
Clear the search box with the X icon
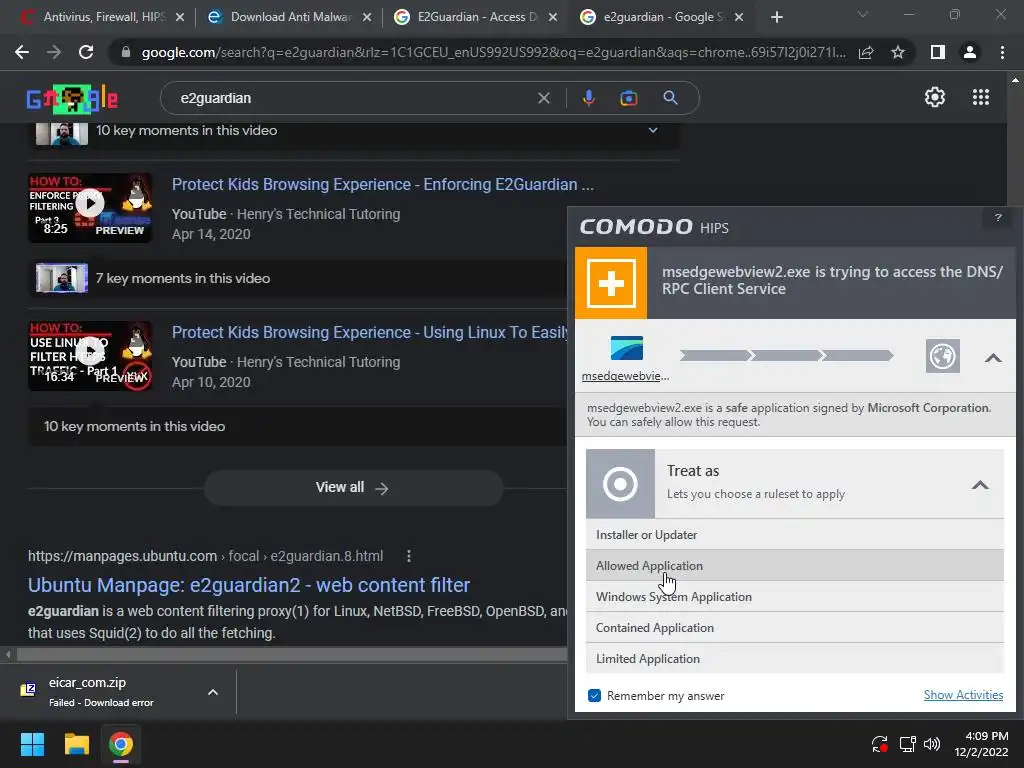pos(543,98)
